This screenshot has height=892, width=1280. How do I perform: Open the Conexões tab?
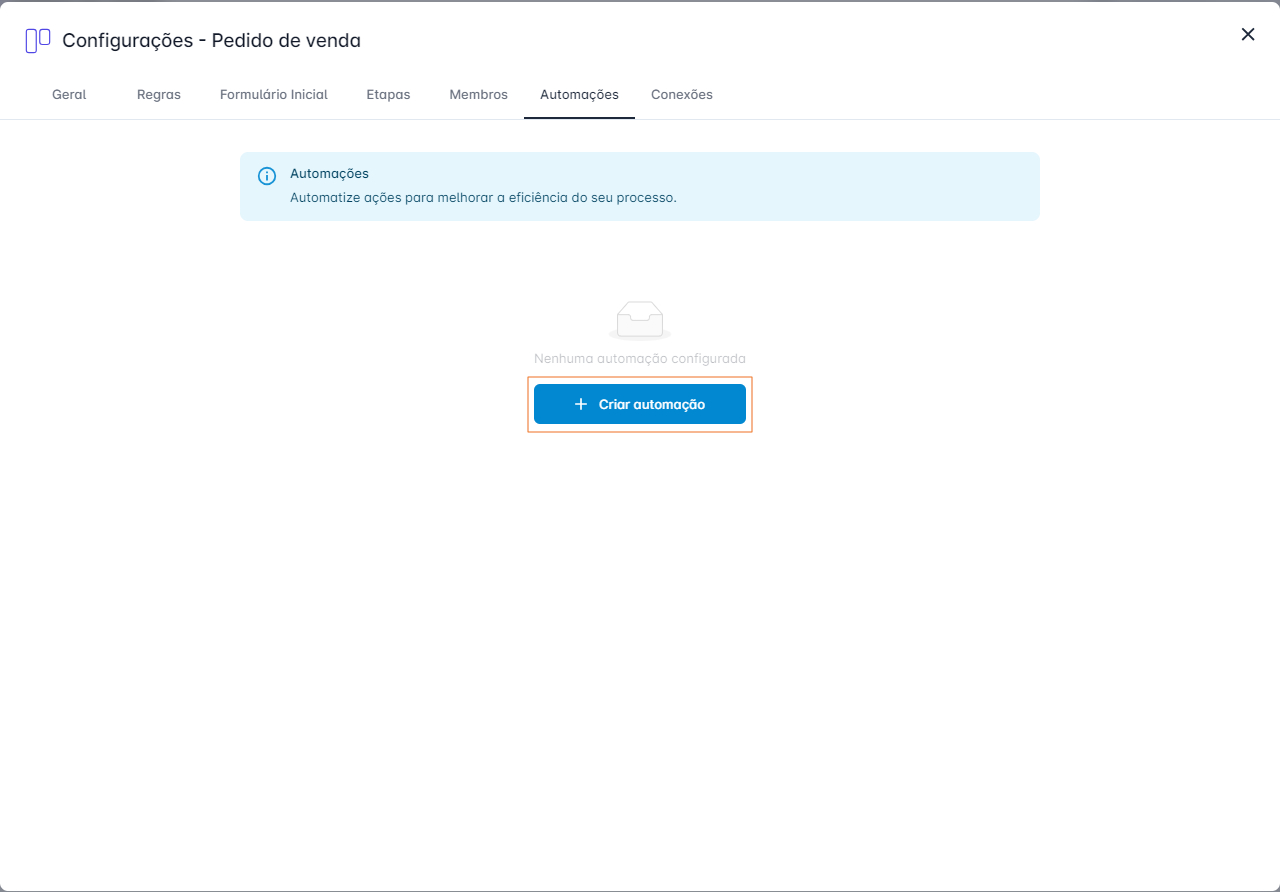[x=681, y=95]
